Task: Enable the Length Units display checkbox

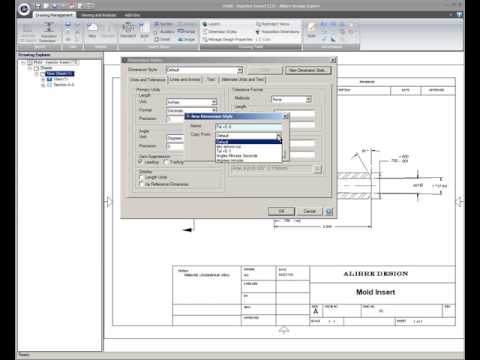Action: [x=141, y=177]
